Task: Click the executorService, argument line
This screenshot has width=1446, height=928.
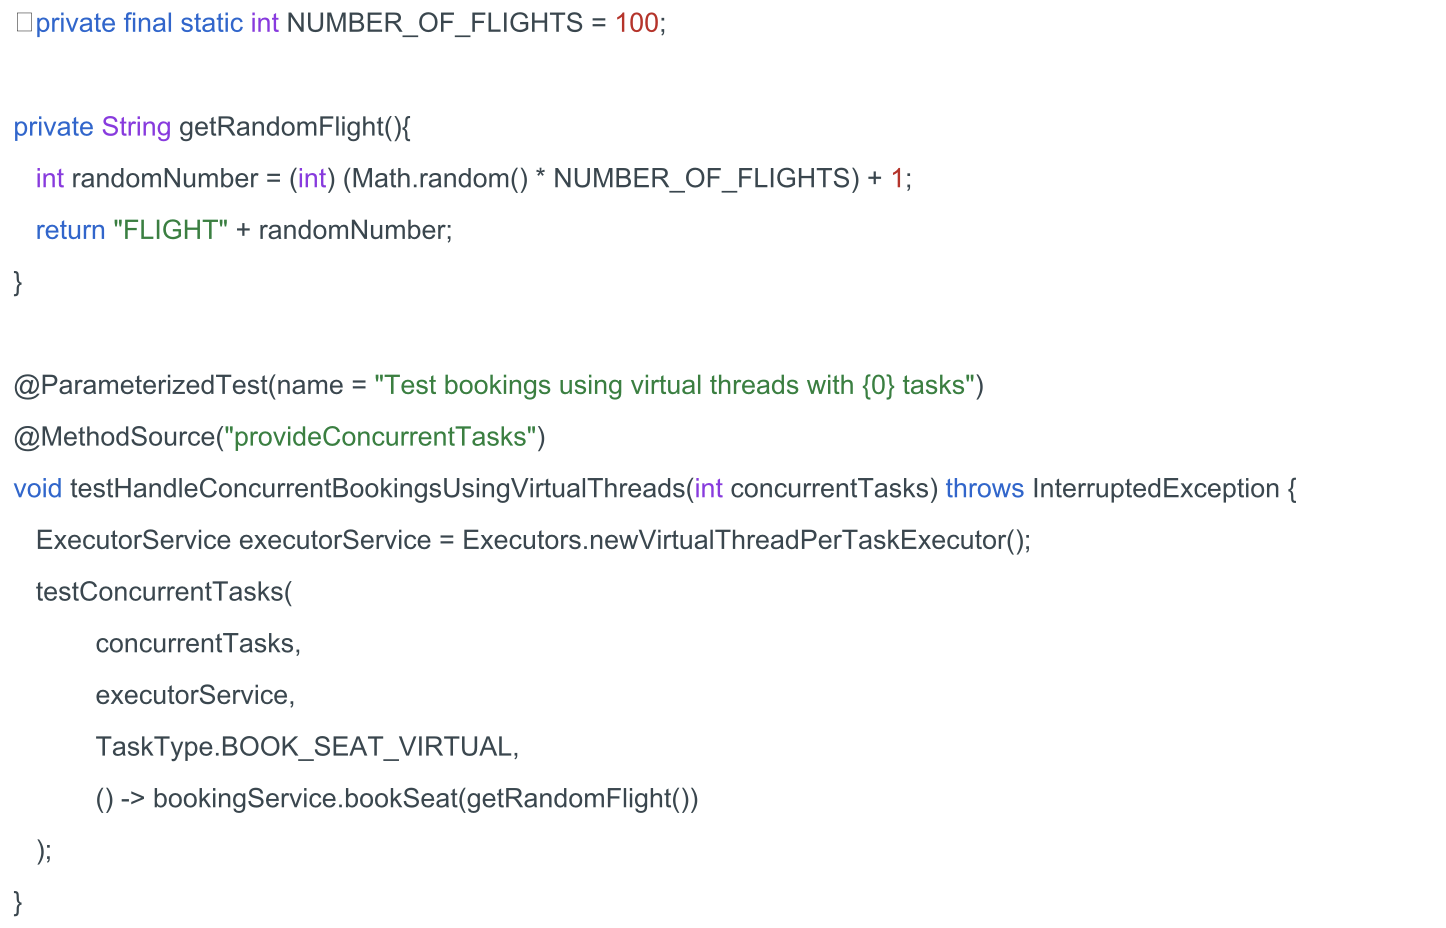Action: [195, 695]
